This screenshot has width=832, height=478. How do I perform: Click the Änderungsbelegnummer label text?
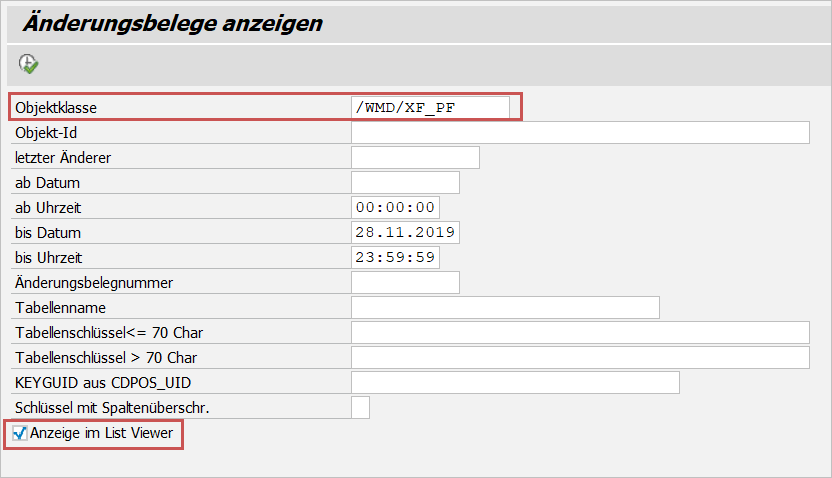tap(94, 283)
